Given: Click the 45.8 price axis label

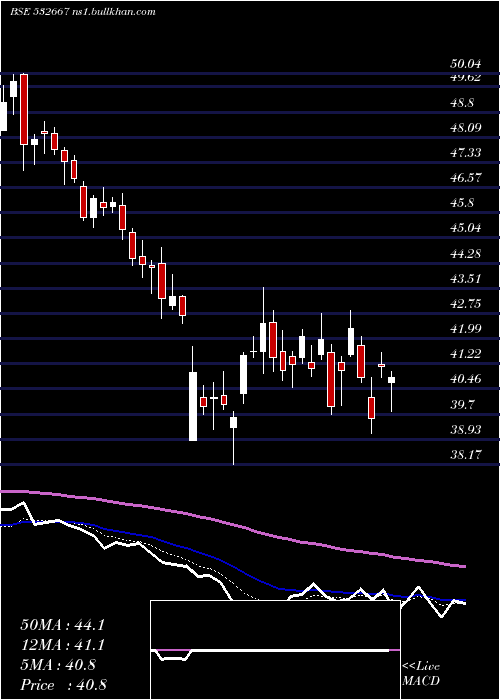Looking at the screenshot, I should (462, 203).
